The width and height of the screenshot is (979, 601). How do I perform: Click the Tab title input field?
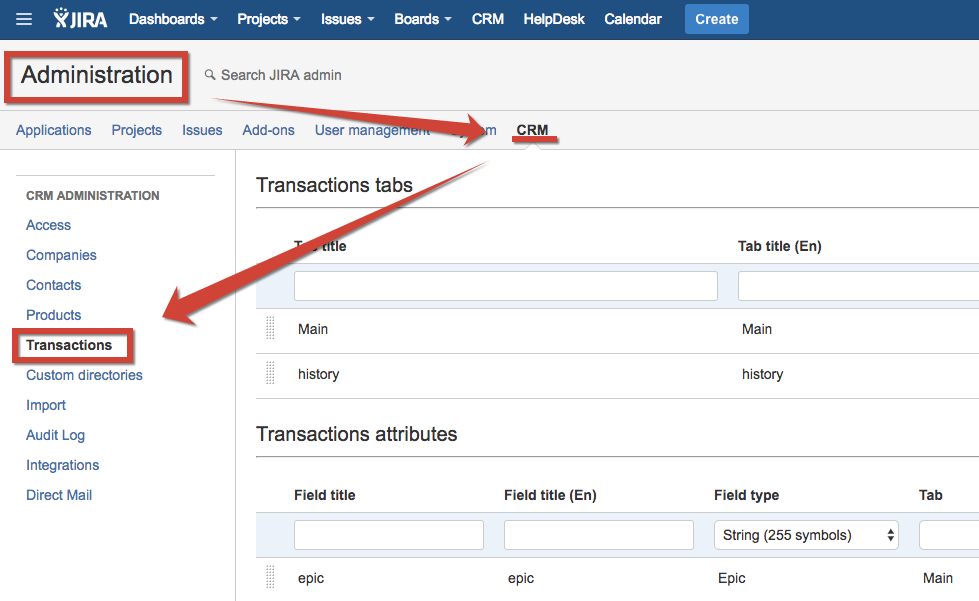[505, 286]
